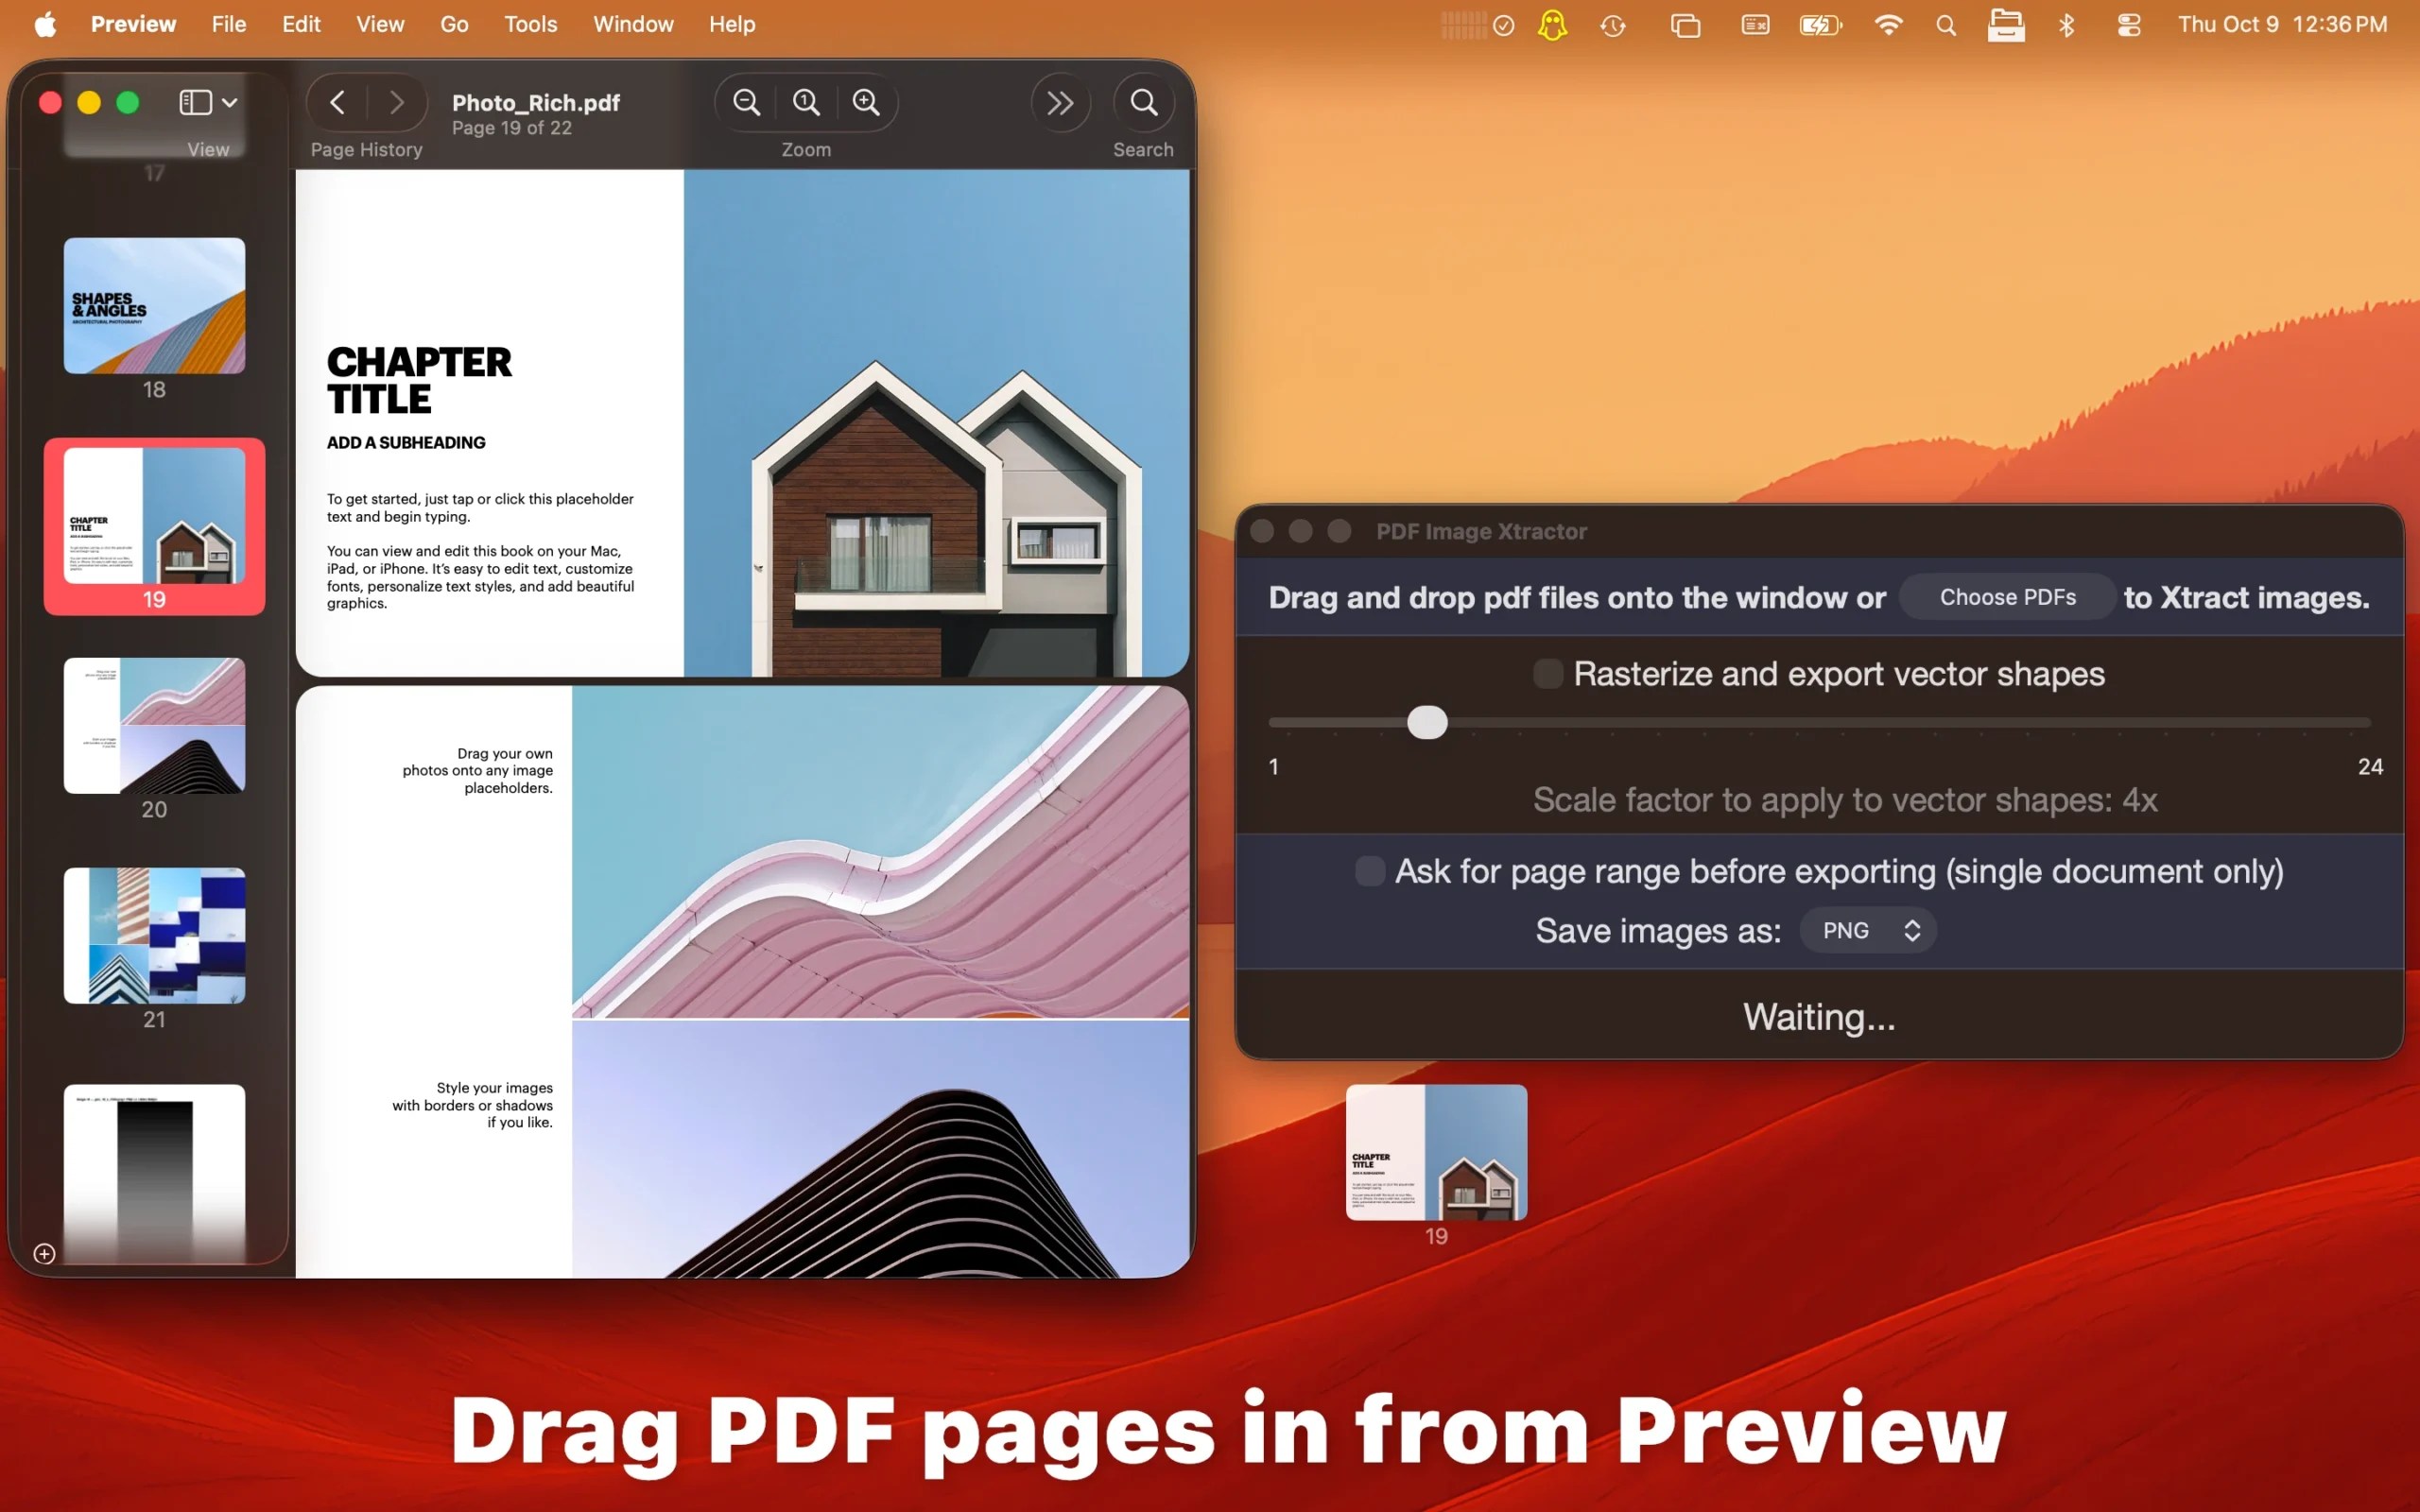
Task: Select page 21 thumbnail in the sidebar
Action: coord(154,935)
